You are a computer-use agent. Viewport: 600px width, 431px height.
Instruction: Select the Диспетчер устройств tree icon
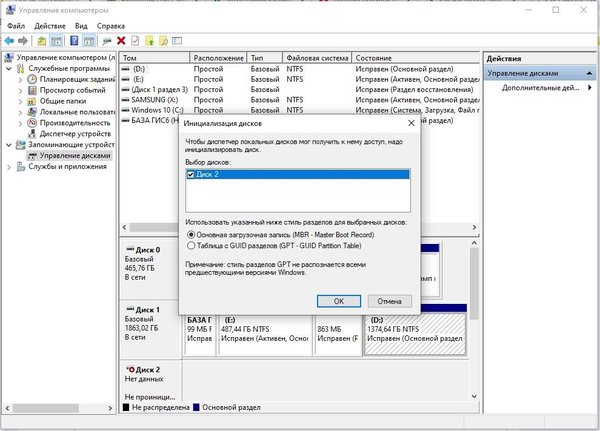click(x=31, y=134)
